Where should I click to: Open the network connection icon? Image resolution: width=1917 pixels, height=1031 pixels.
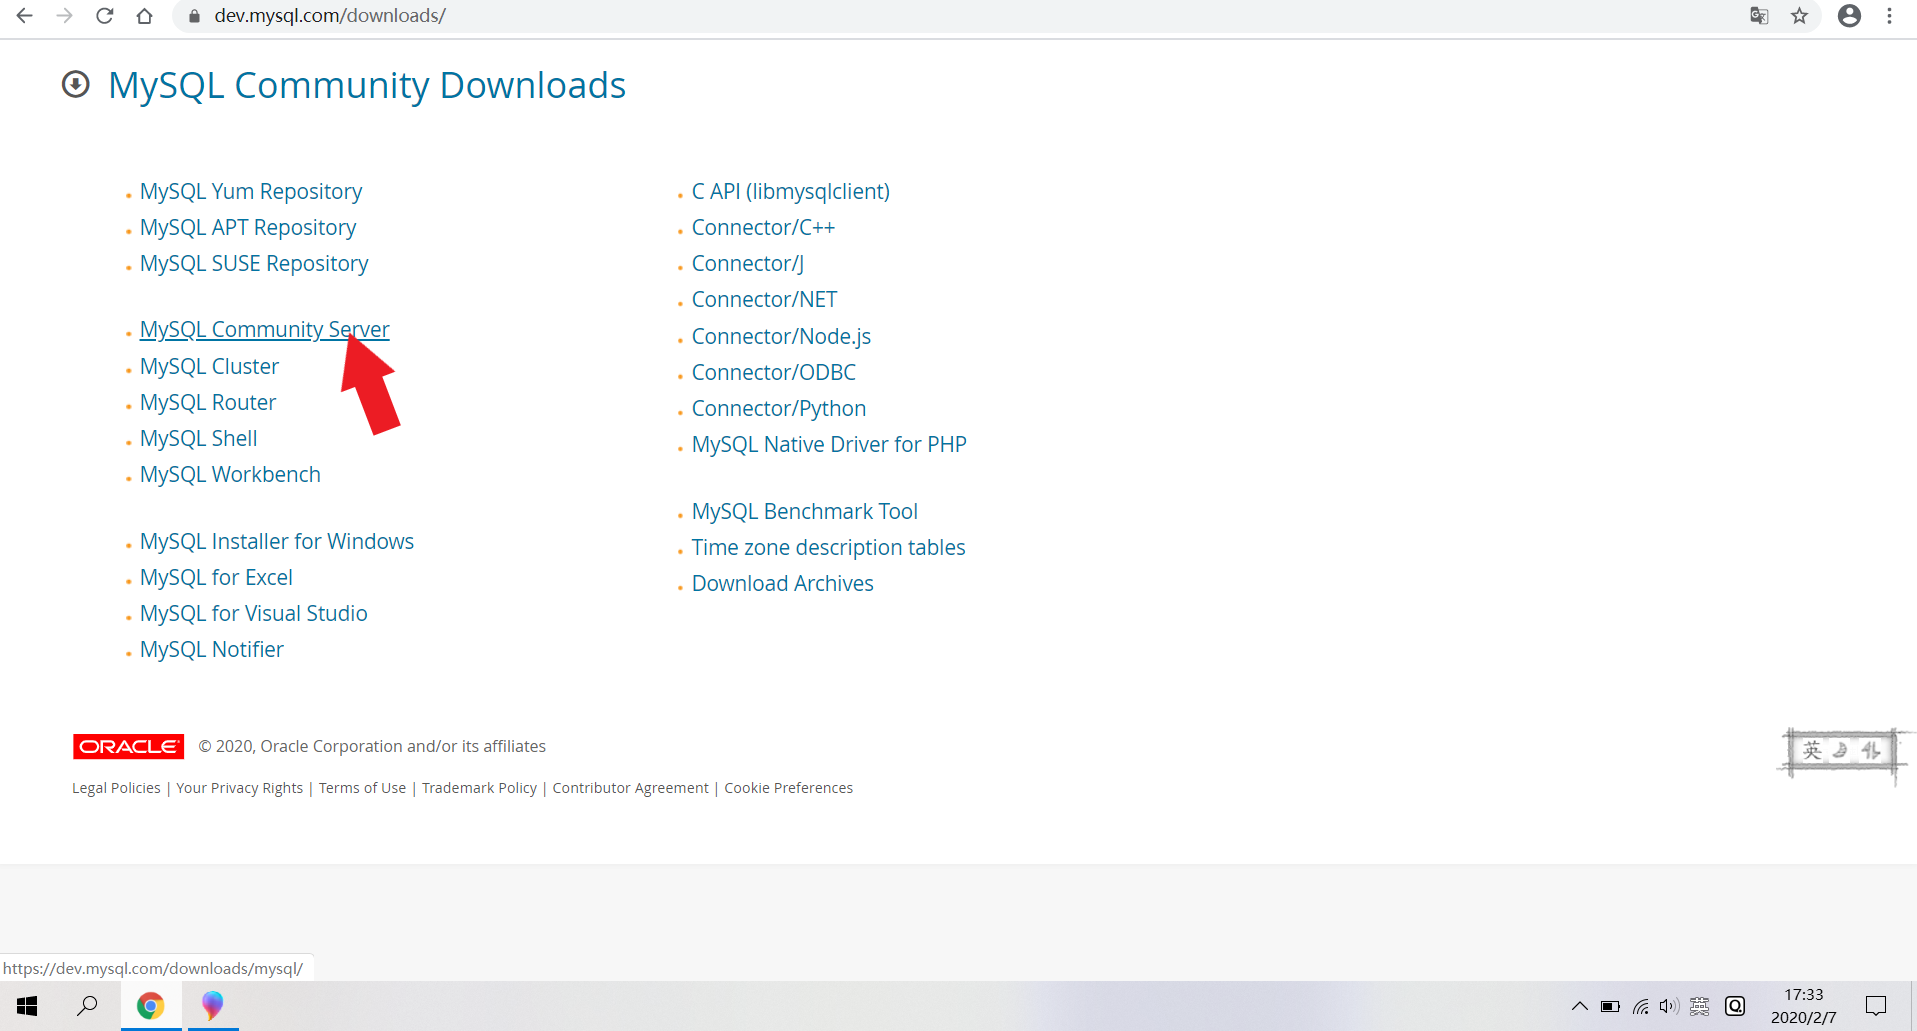click(1641, 1006)
